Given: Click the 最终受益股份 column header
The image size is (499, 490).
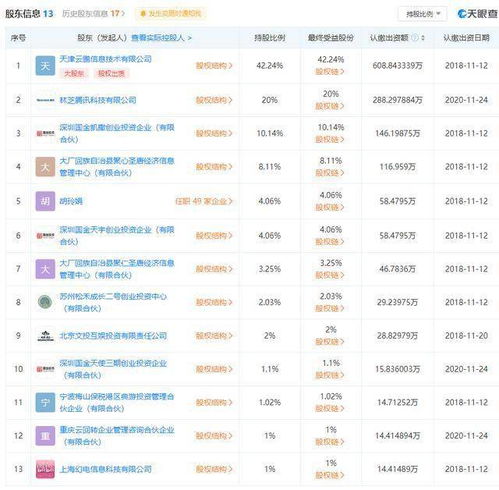Looking at the screenshot, I should point(331,38).
